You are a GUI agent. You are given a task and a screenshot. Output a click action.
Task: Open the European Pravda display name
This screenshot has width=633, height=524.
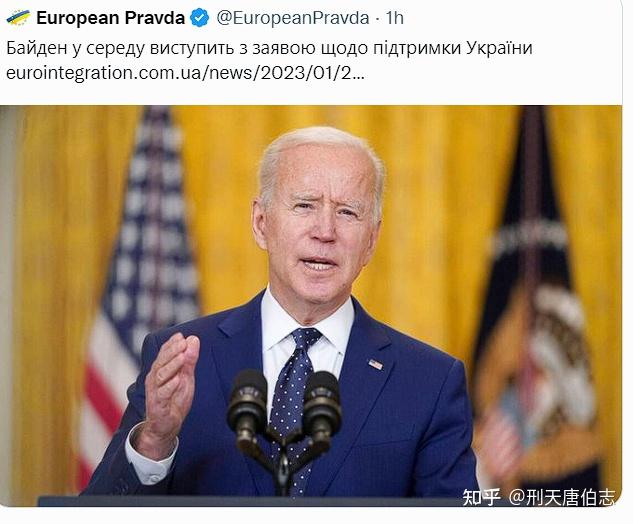(111, 18)
